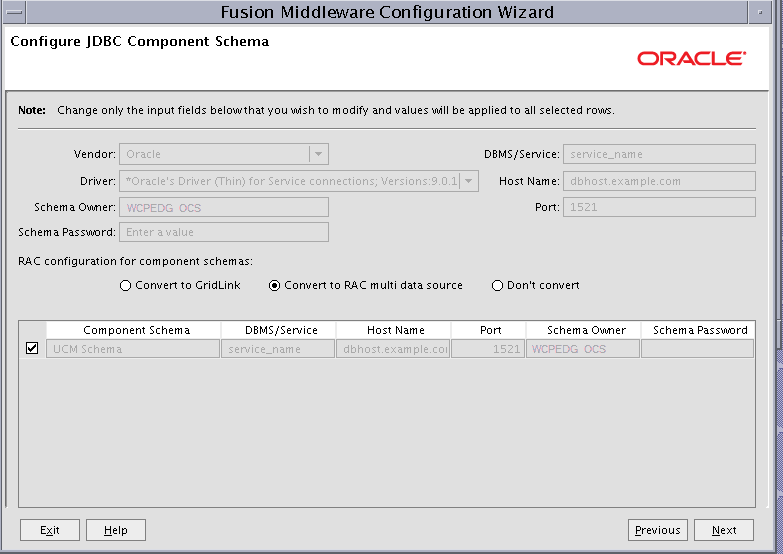Select the UCM Schema table cell
The width and height of the screenshot is (783, 554).
coord(133,349)
